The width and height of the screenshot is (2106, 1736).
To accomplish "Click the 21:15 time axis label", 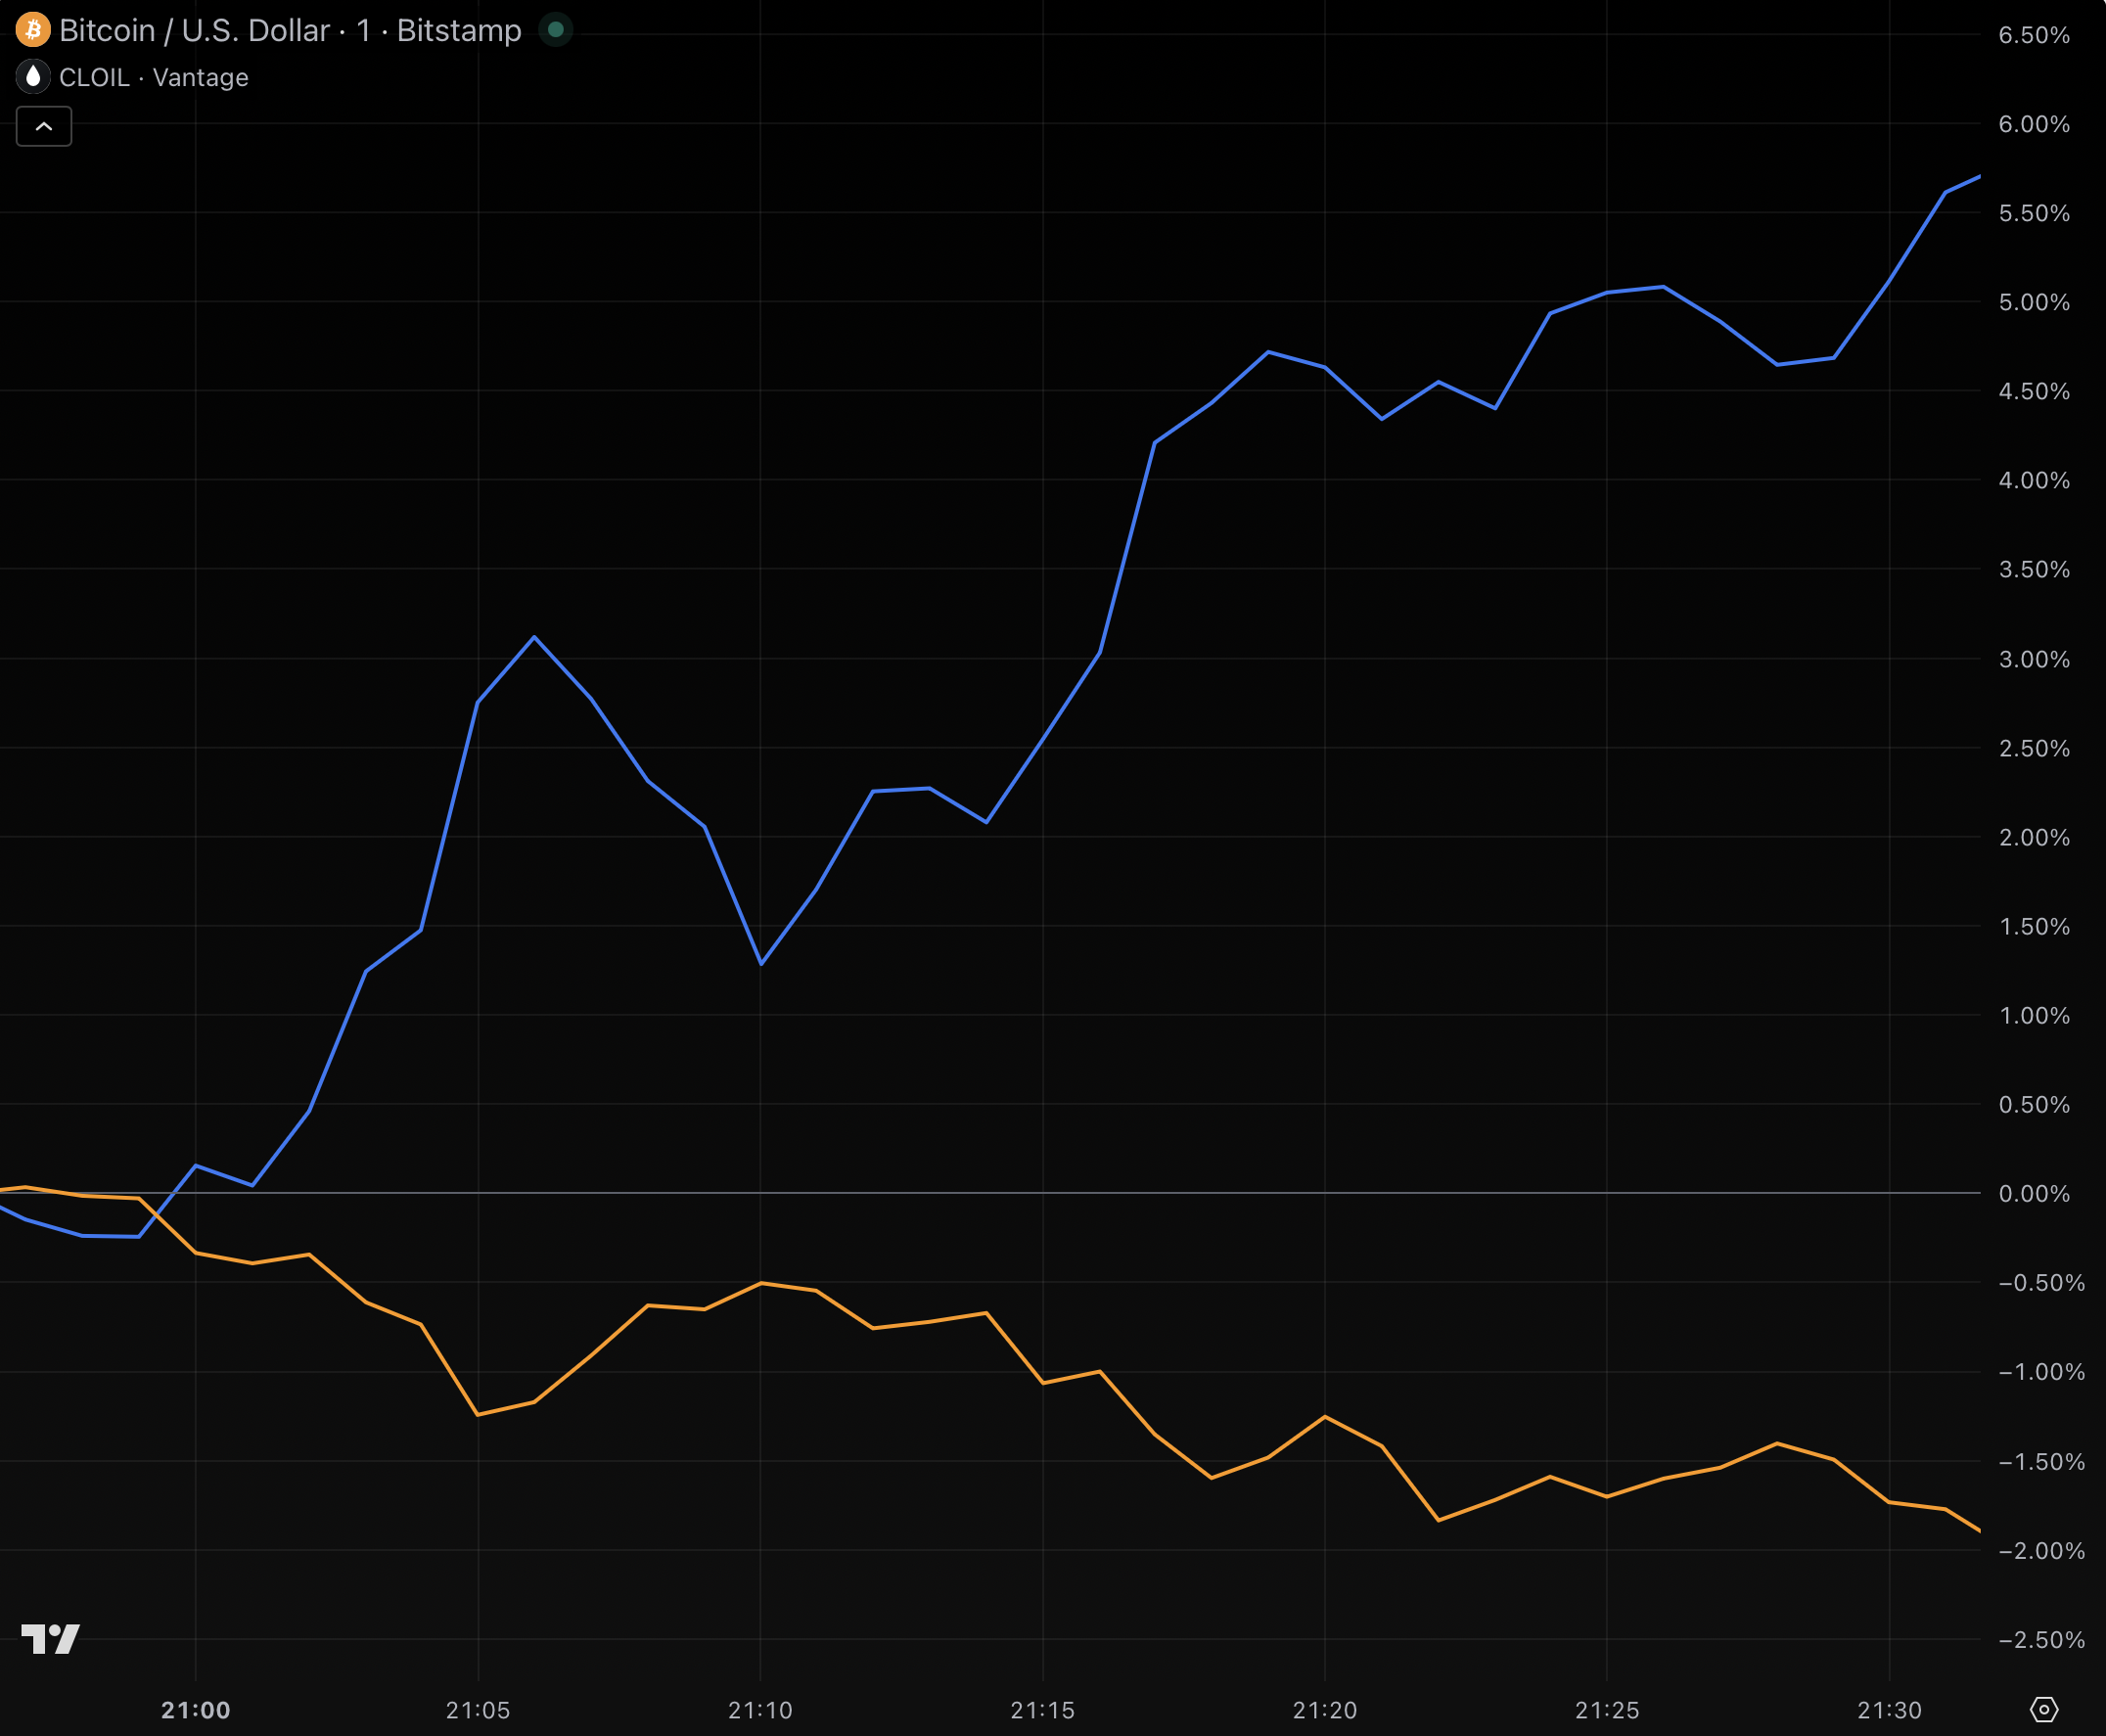I will pos(1043,1710).
